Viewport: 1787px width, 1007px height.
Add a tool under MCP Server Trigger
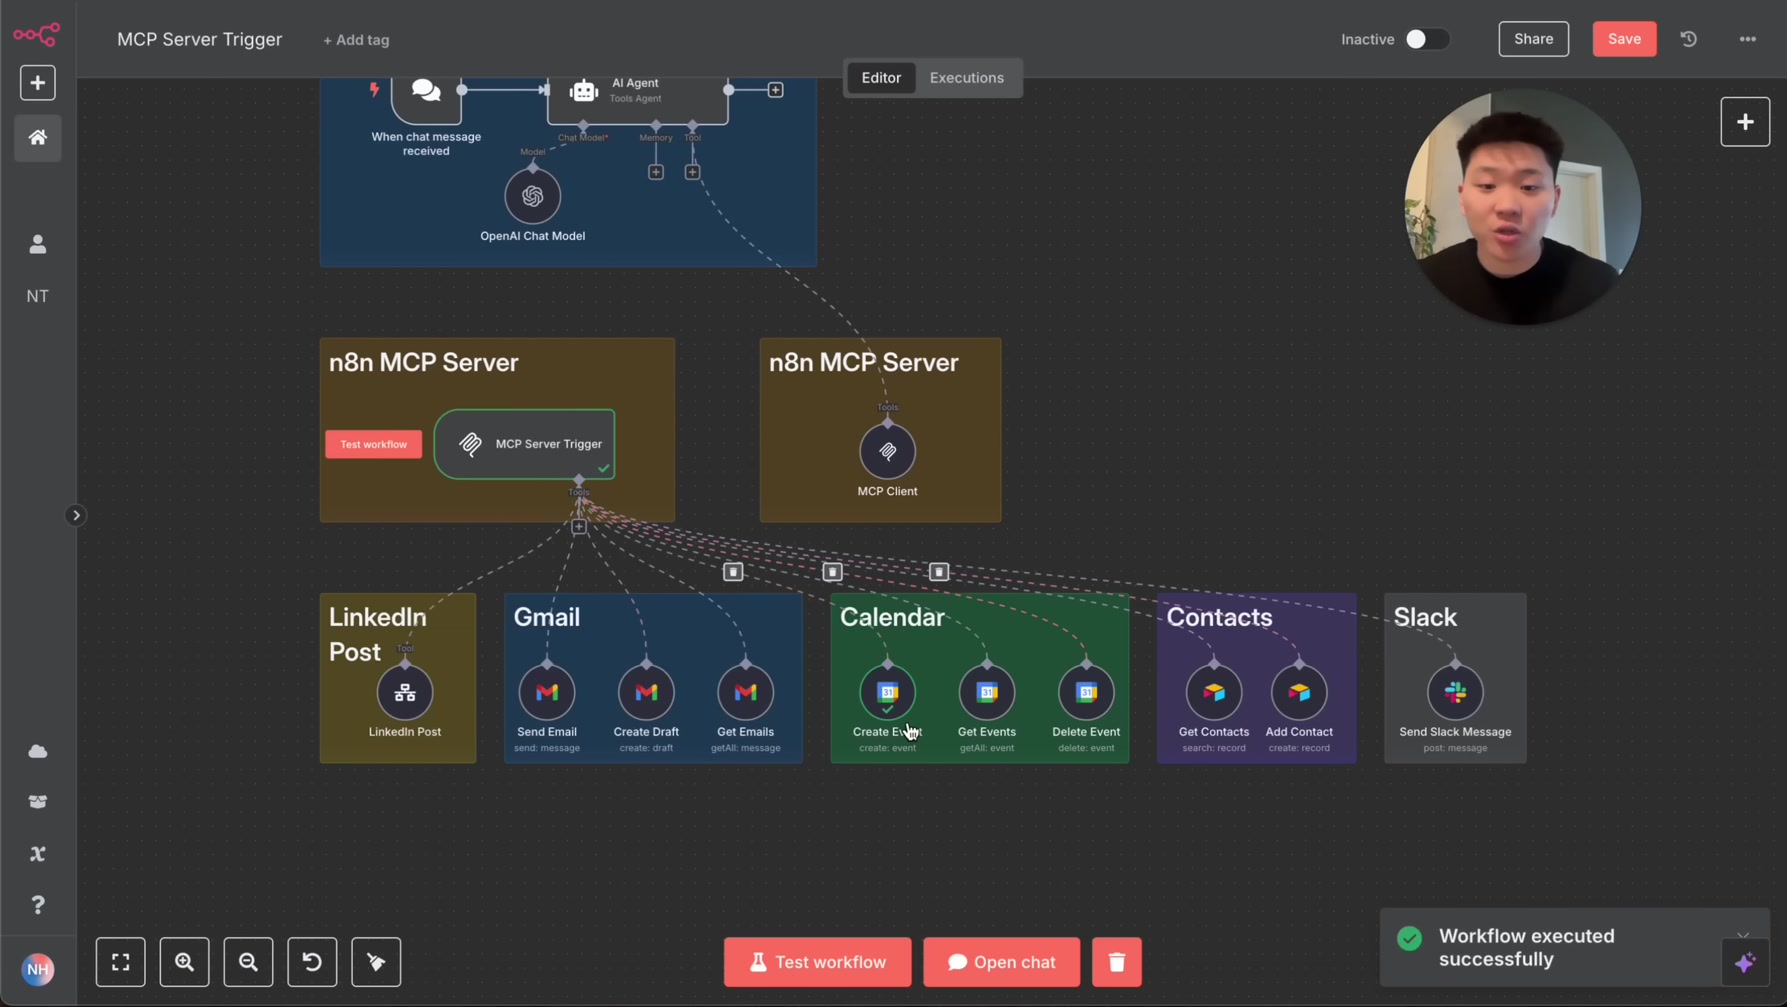[579, 527]
